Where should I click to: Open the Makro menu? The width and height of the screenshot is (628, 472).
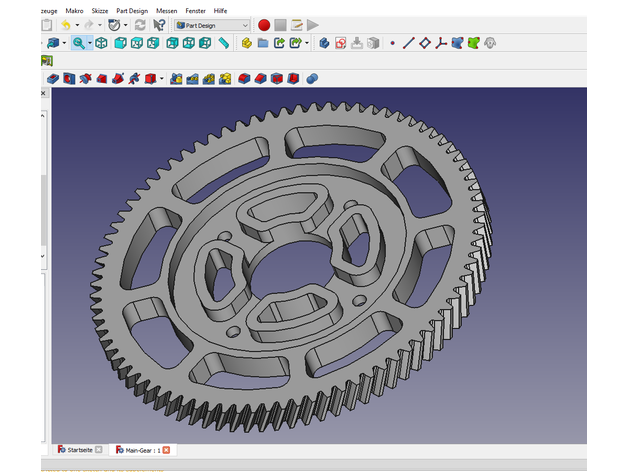(74, 9)
